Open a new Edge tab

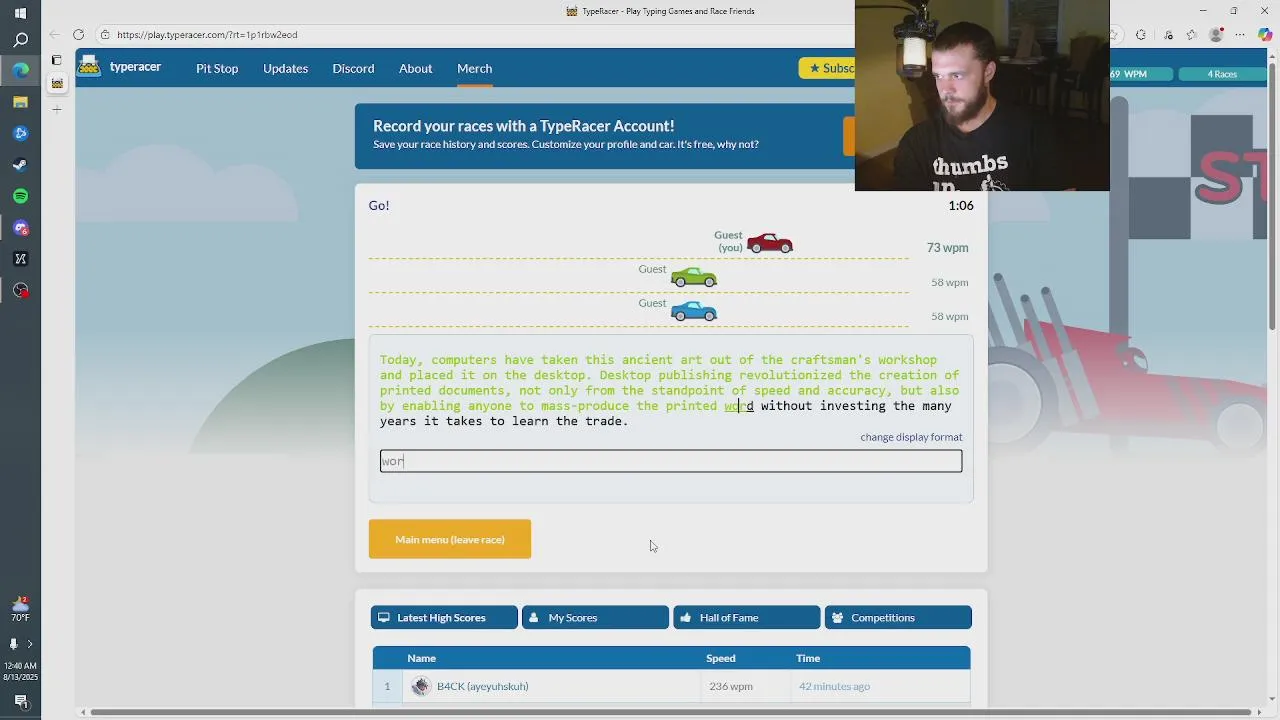57,109
